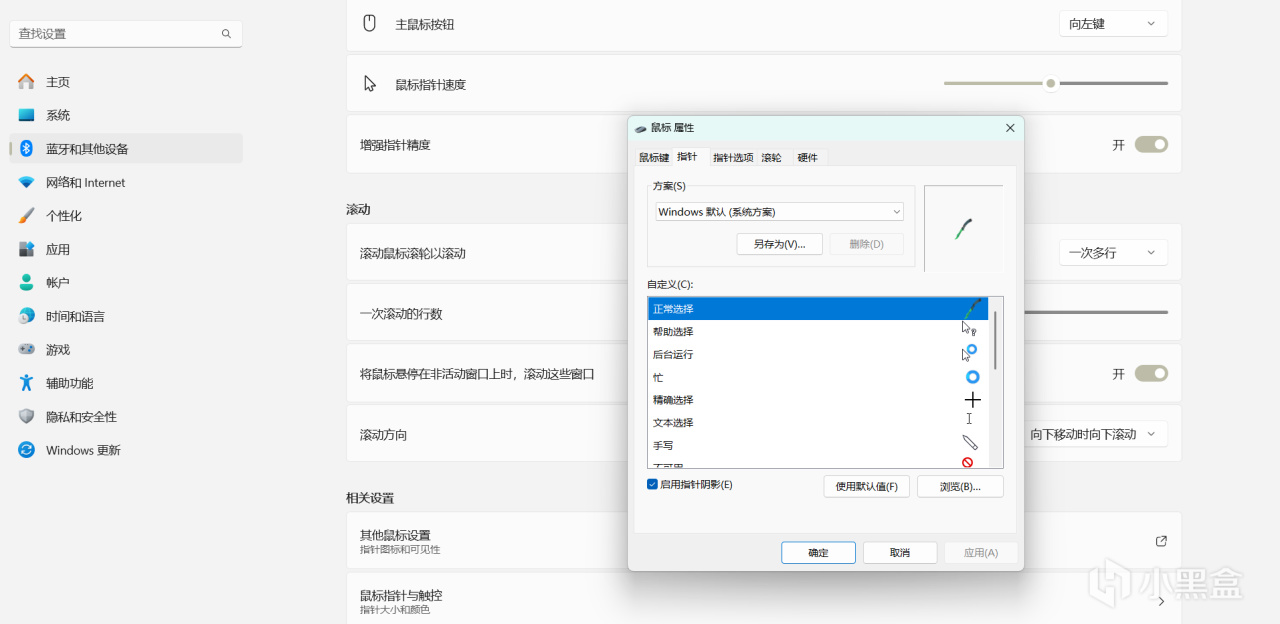Toggle the 将鼠标悬停在非活动窗口上时 scroll switch
The width and height of the screenshot is (1280, 624).
coord(1151,373)
